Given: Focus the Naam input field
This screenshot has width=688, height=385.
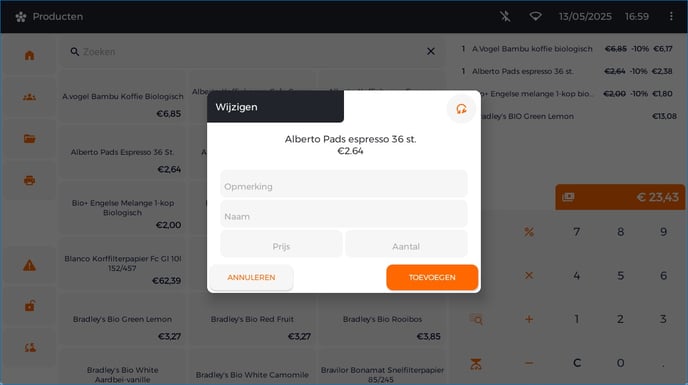Looking at the screenshot, I should (x=344, y=214).
